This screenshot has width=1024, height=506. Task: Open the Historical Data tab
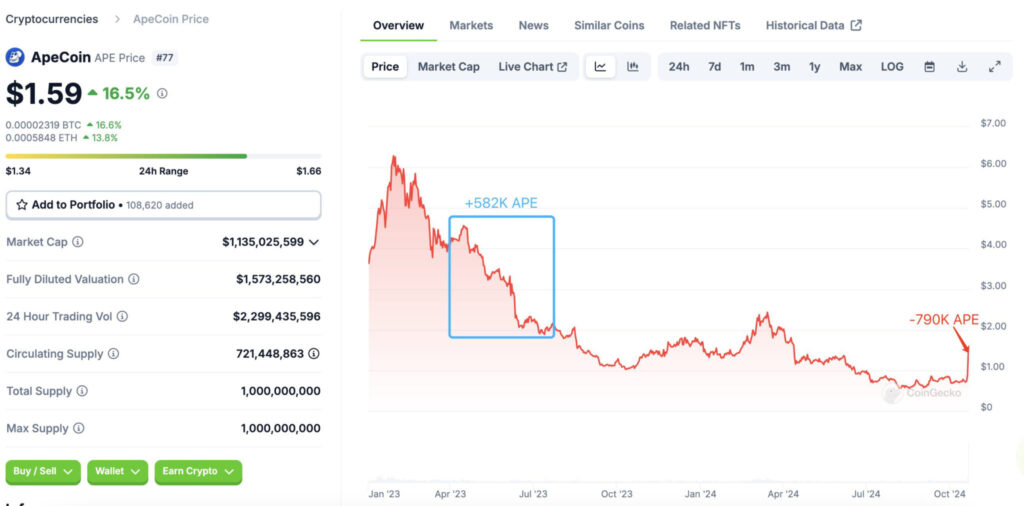[813, 25]
